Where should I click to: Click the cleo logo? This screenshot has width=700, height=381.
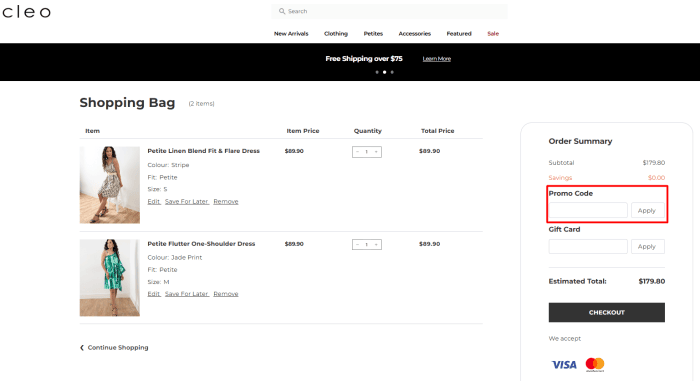click(x=26, y=12)
